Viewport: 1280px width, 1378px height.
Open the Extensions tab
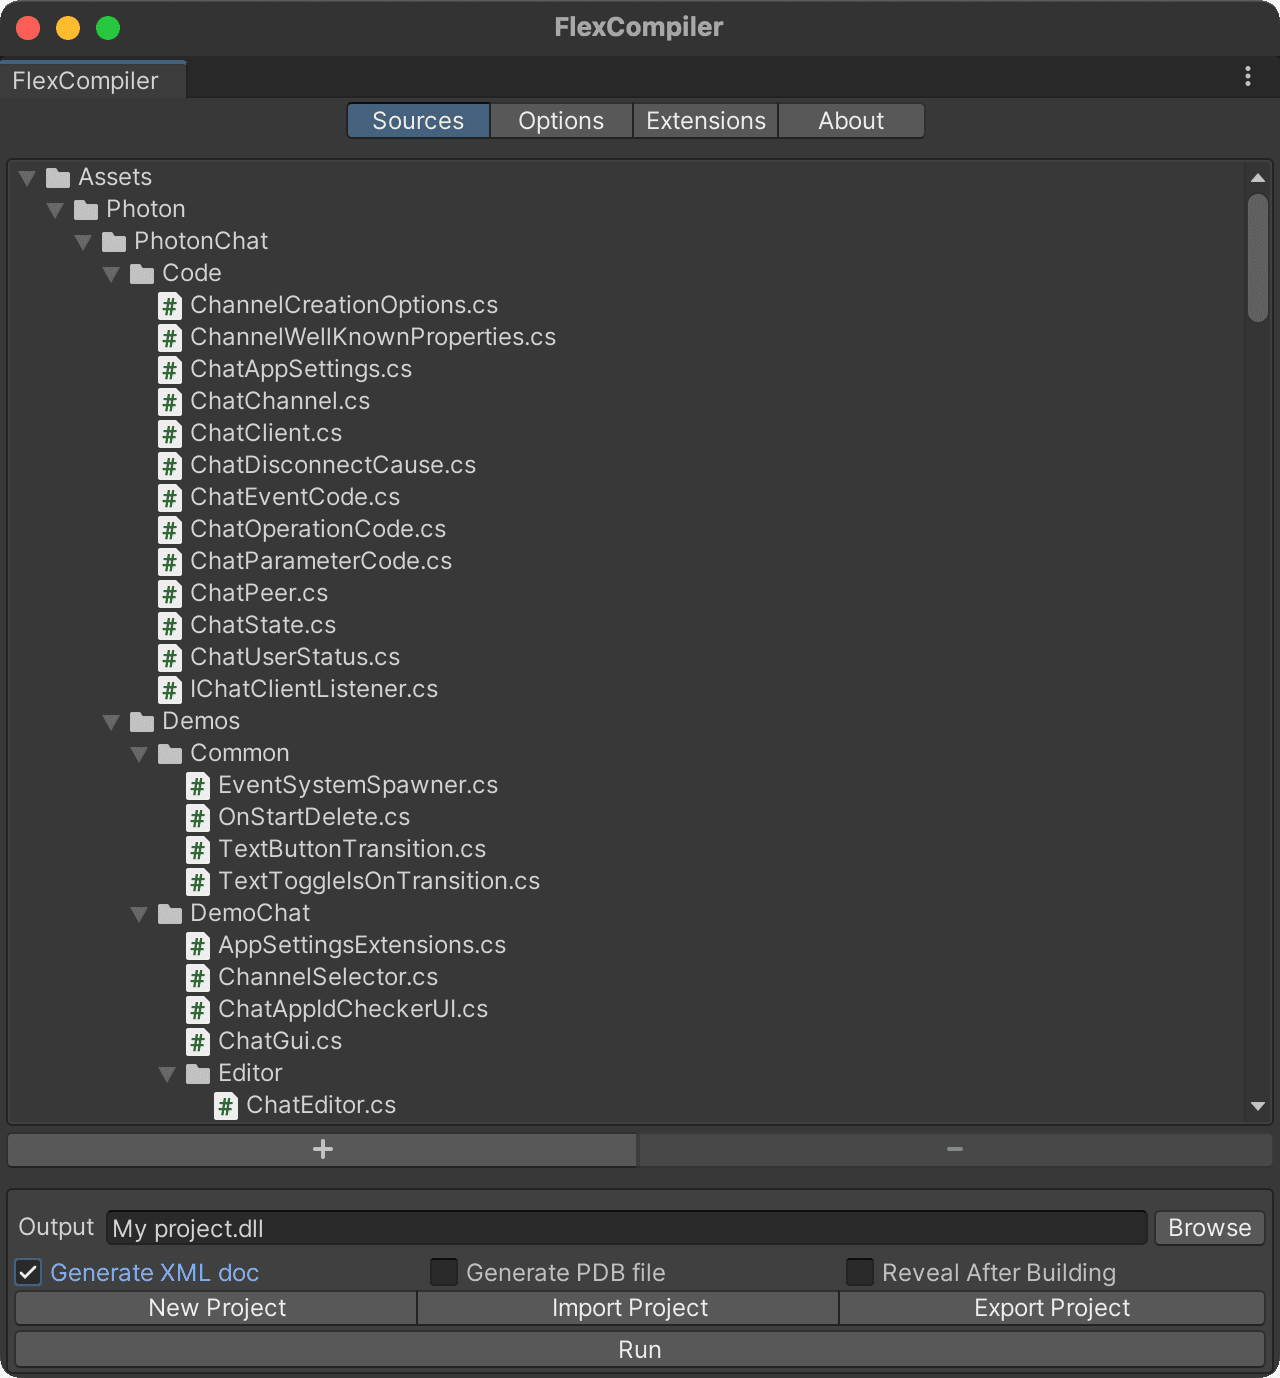point(706,121)
